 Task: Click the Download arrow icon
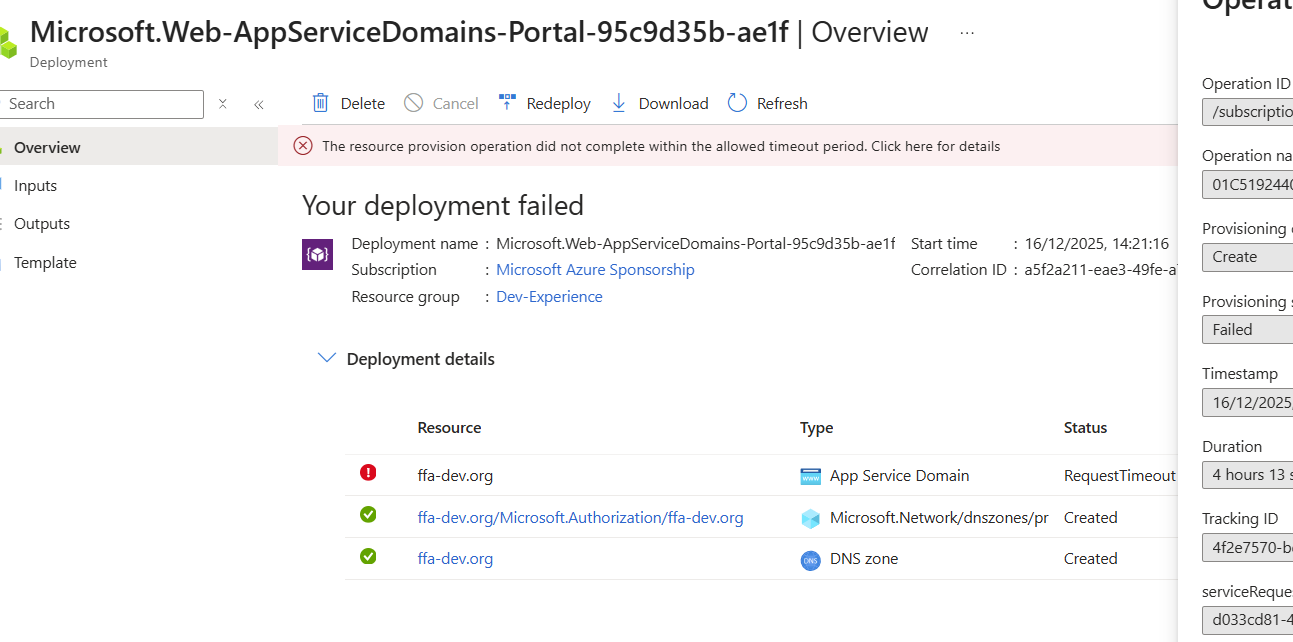click(619, 103)
